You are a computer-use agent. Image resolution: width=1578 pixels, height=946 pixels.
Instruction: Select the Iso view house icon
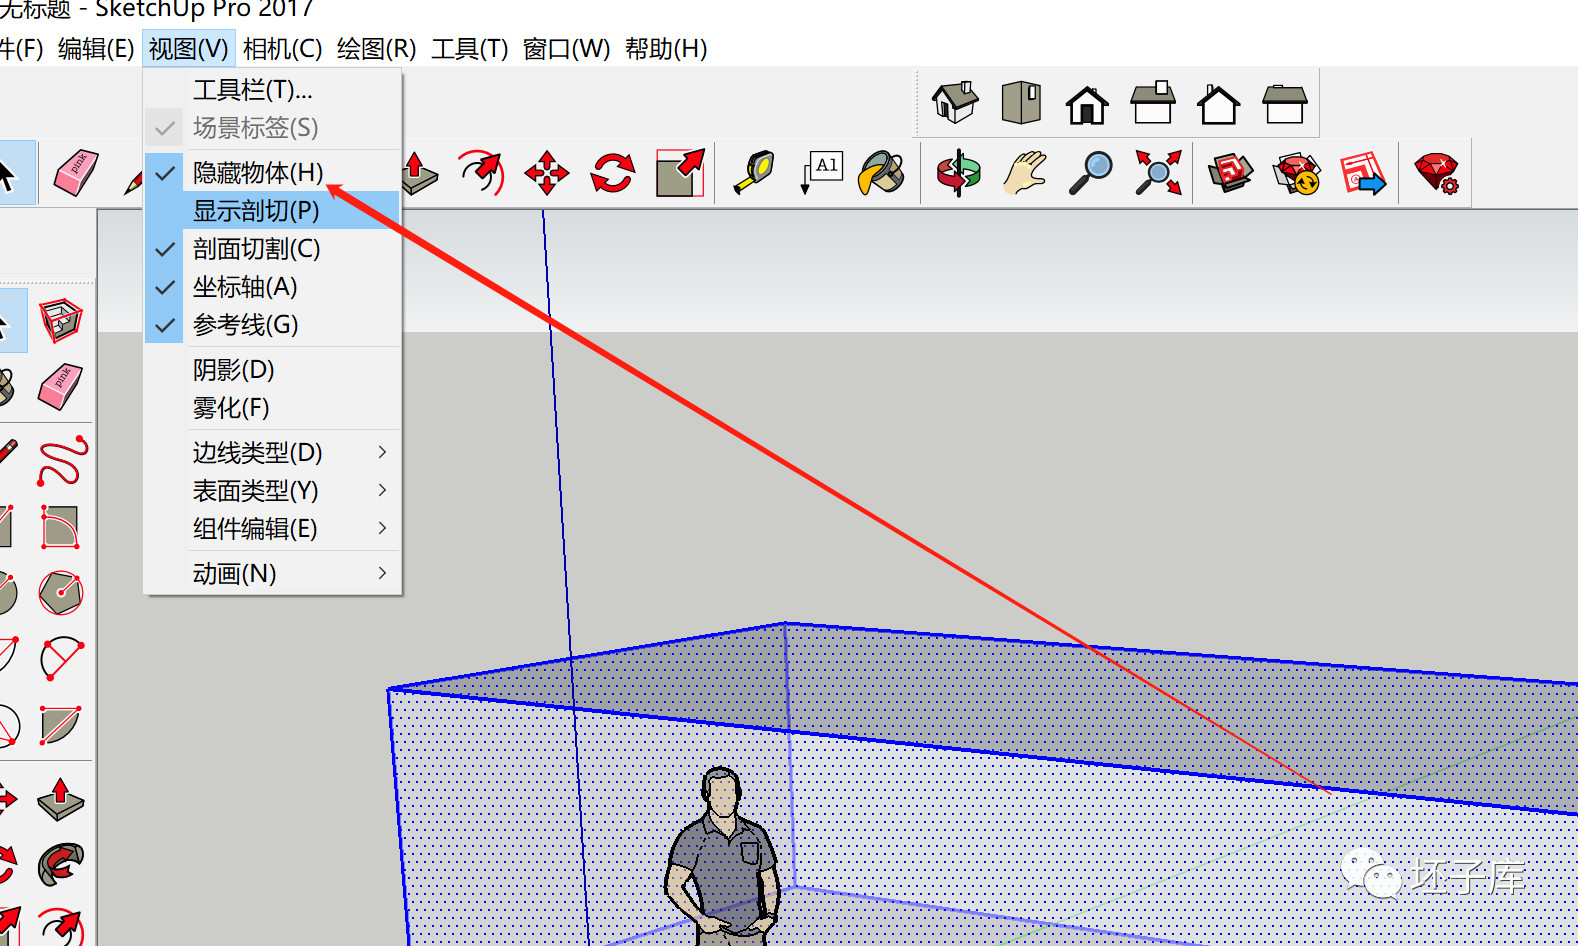point(955,102)
